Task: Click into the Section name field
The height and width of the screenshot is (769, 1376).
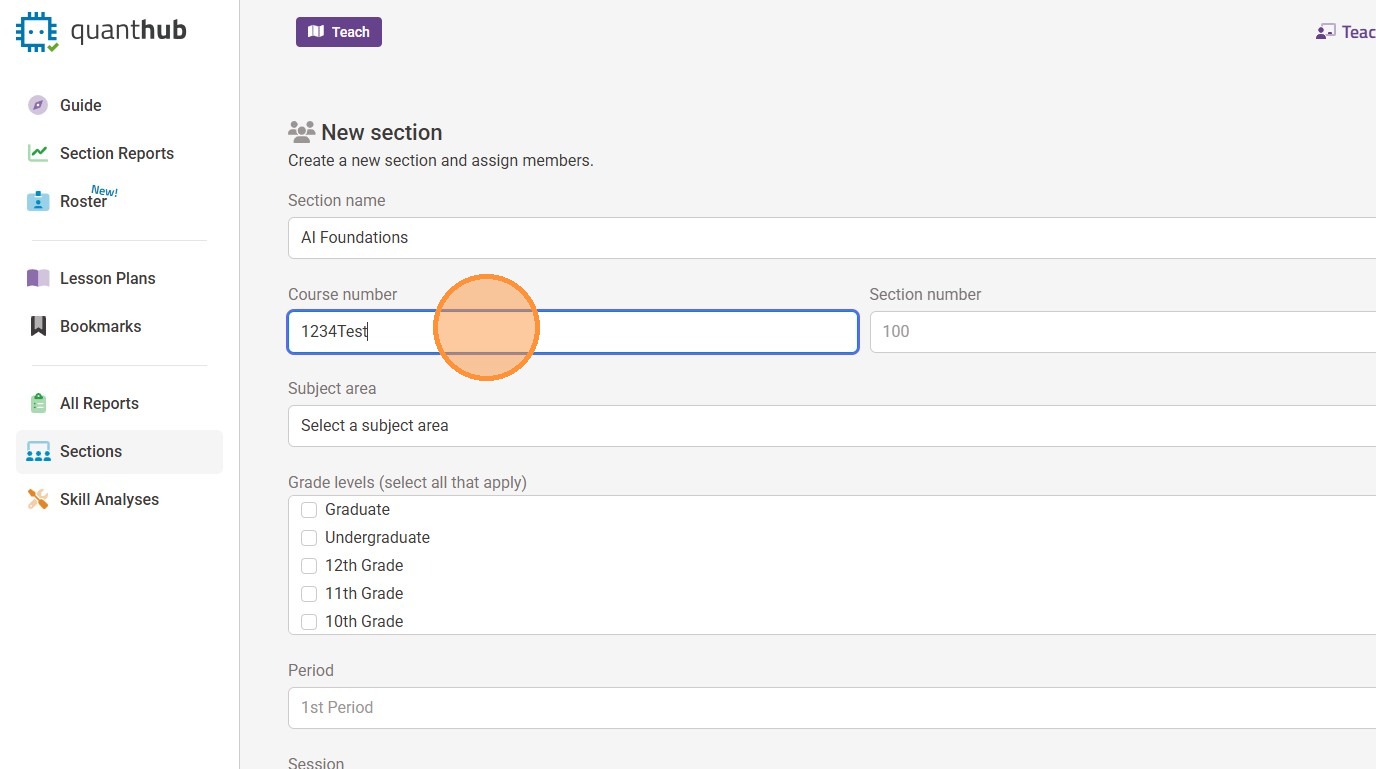Action: (x=830, y=238)
